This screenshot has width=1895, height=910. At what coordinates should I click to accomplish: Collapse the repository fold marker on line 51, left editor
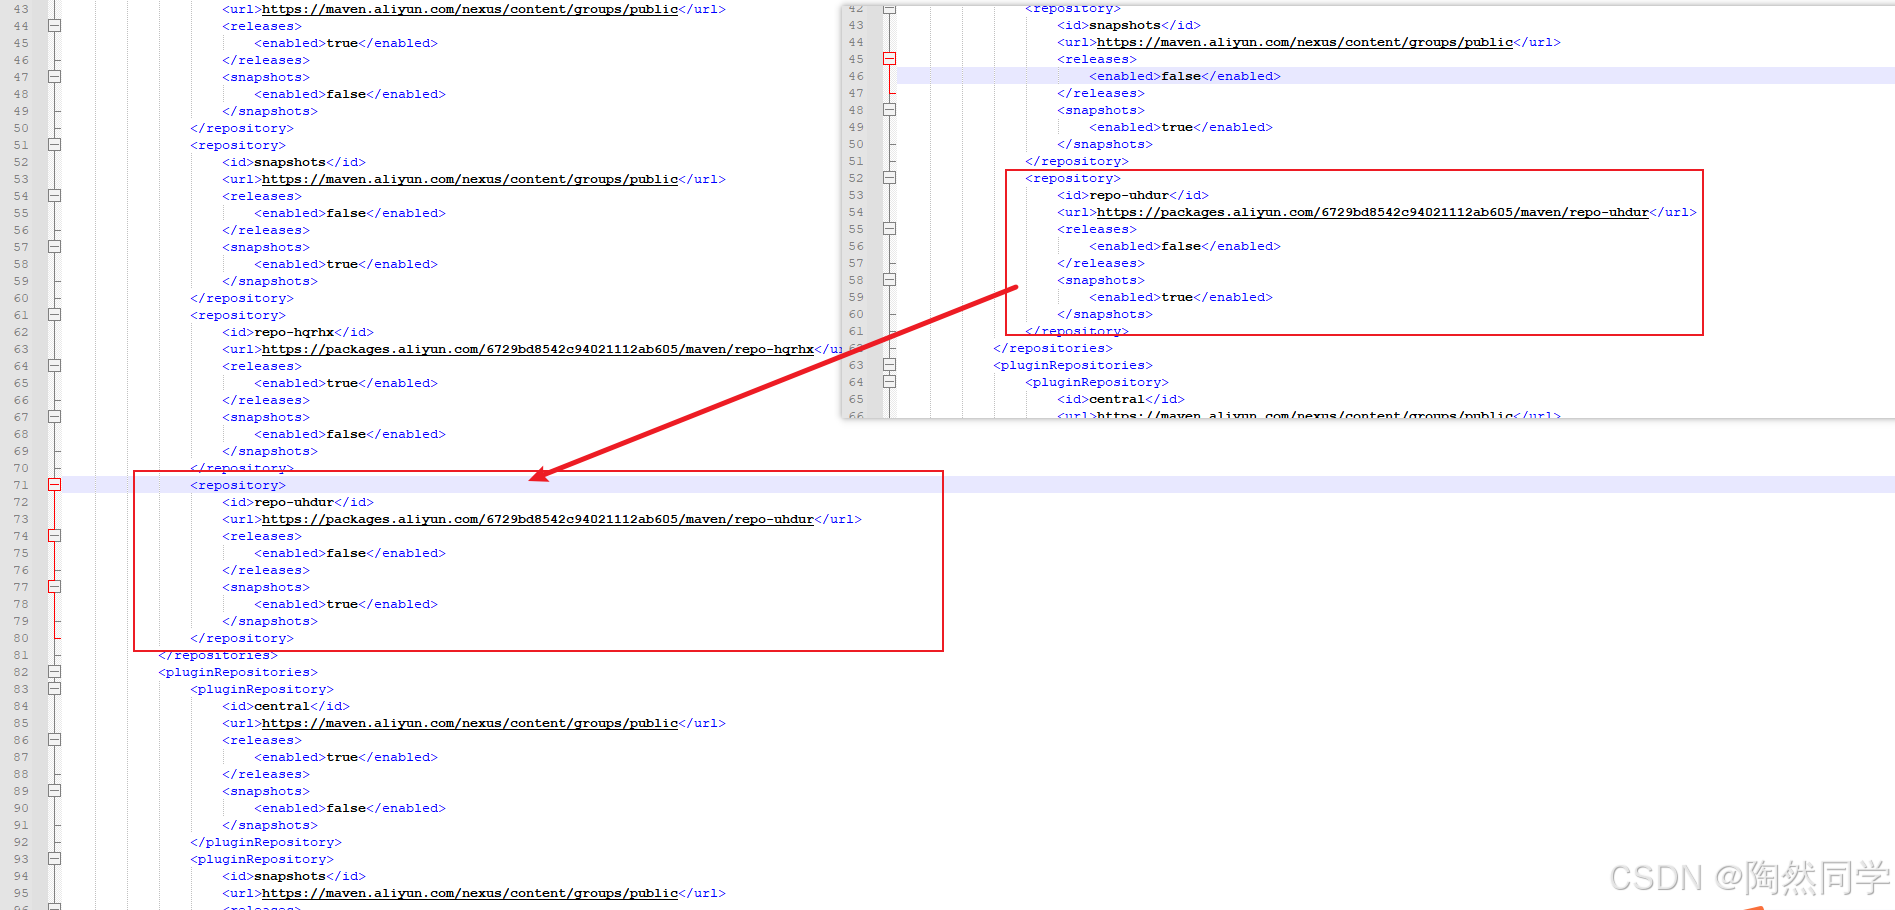point(55,145)
